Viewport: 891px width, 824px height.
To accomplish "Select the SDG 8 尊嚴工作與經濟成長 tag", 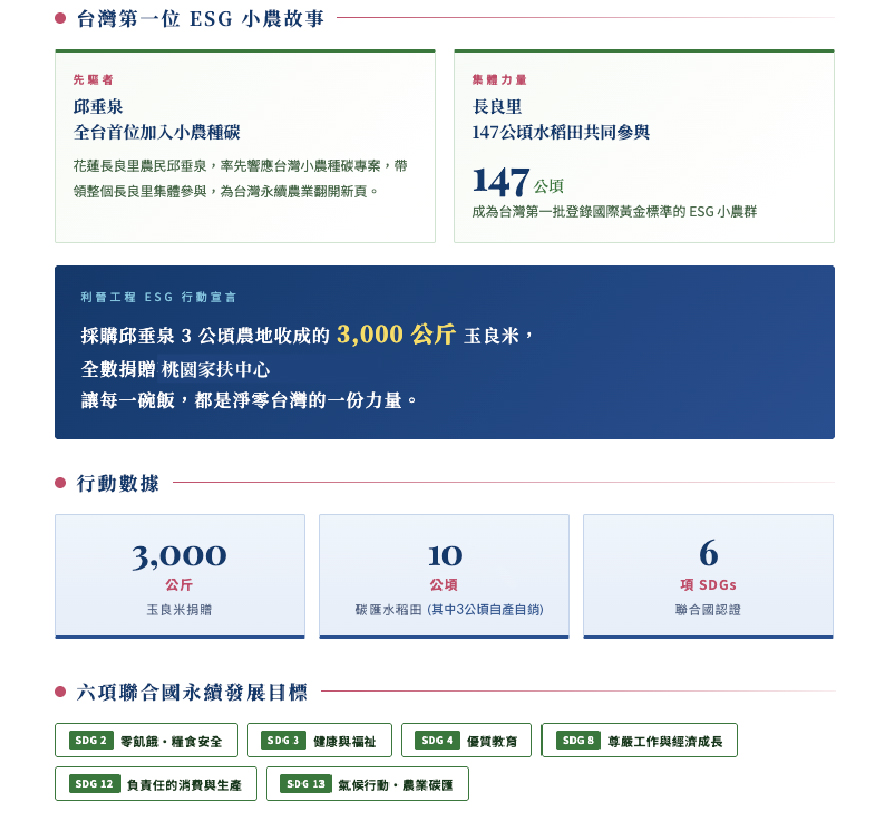I will 639,741.
